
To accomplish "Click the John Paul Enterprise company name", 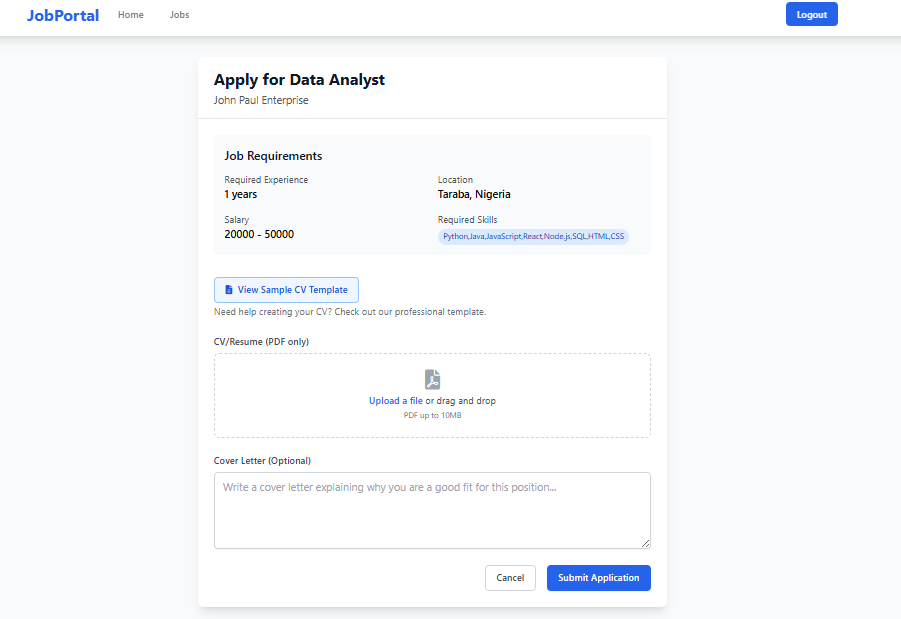I will click(261, 101).
